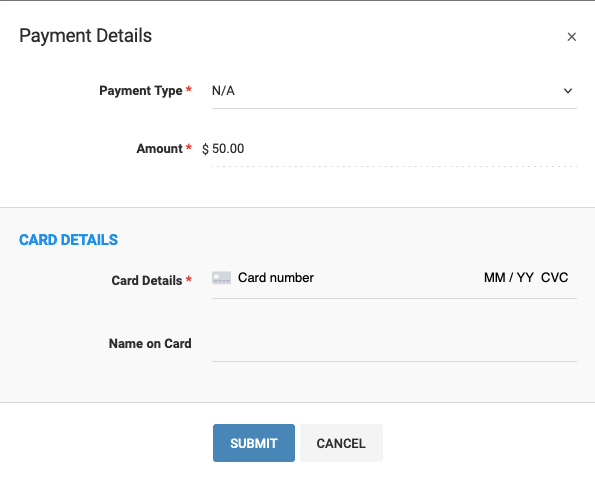Submit the payment

click(x=254, y=443)
